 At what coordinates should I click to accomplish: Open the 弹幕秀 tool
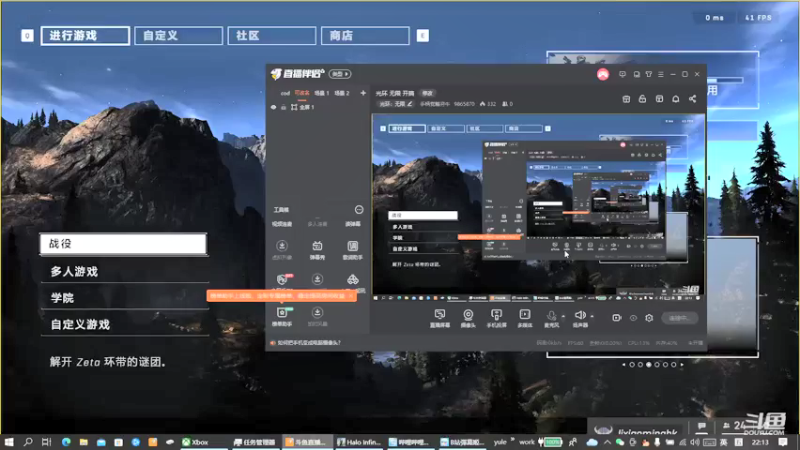[317, 250]
